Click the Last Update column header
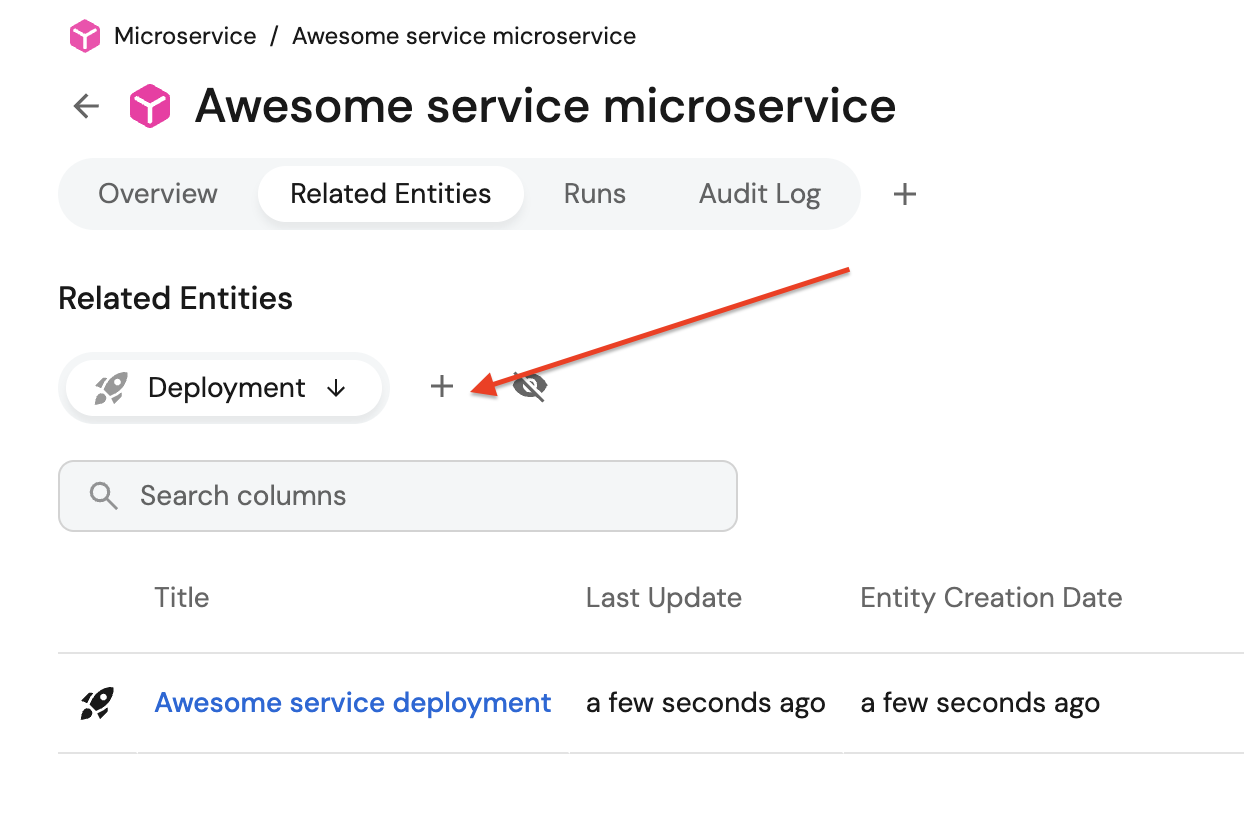The height and width of the screenshot is (834, 1244). click(x=664, y=598)
